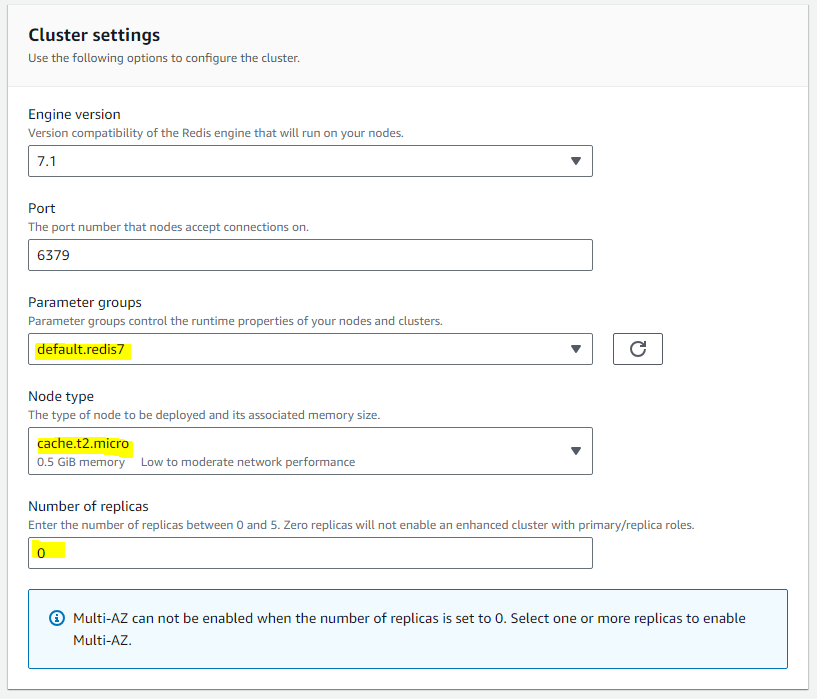Click the Node type dropdown arrow

(576, 451)
